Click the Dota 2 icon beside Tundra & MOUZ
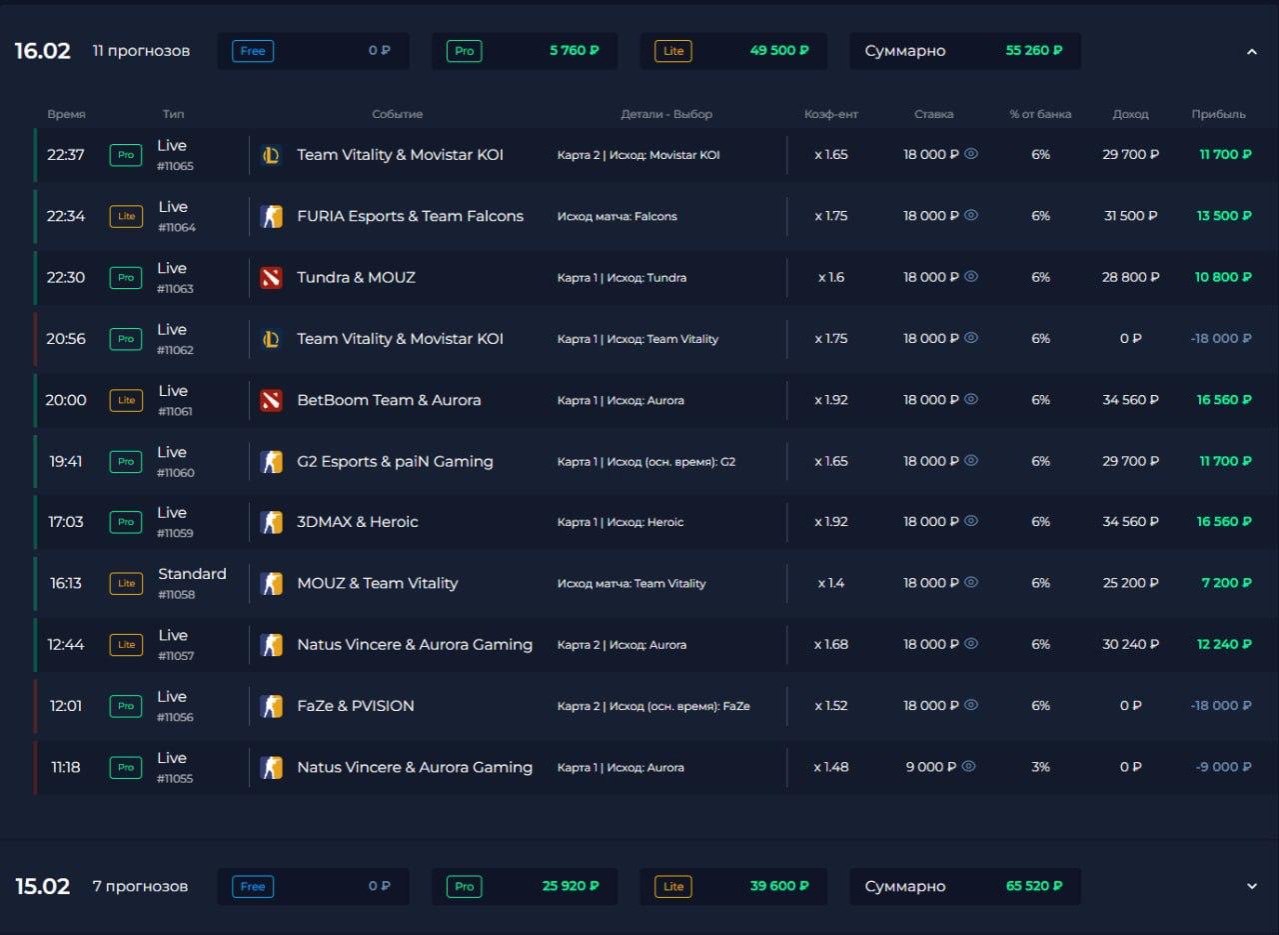The width and height of the screenshot is (1279, 935). click(271, 277)
